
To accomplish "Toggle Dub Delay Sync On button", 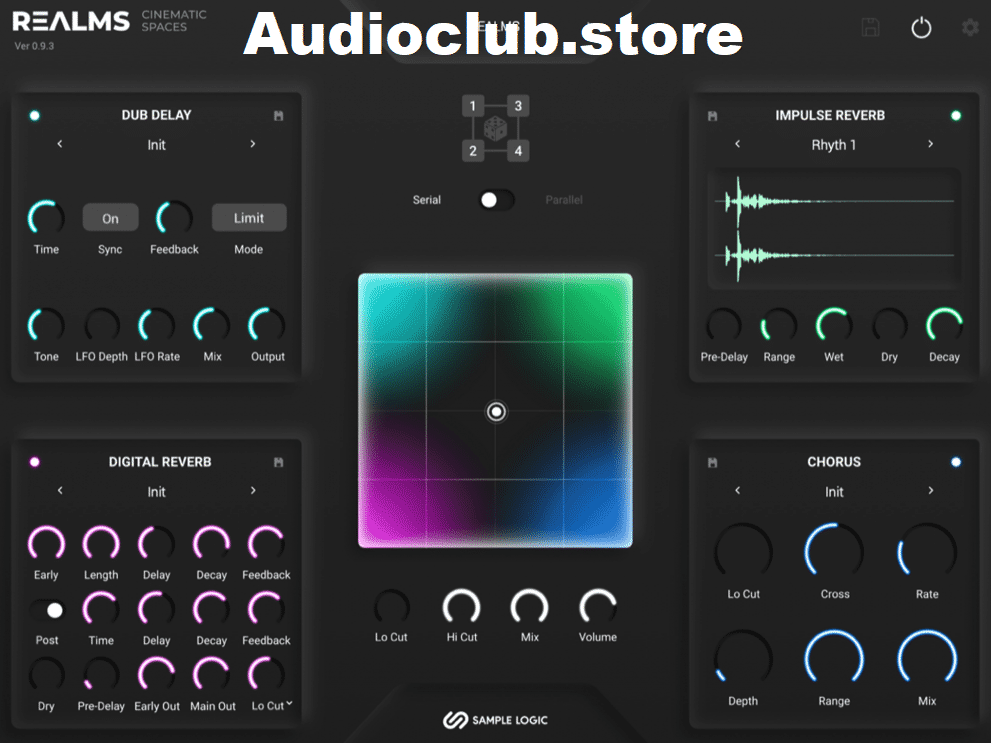I will [111, 218].
